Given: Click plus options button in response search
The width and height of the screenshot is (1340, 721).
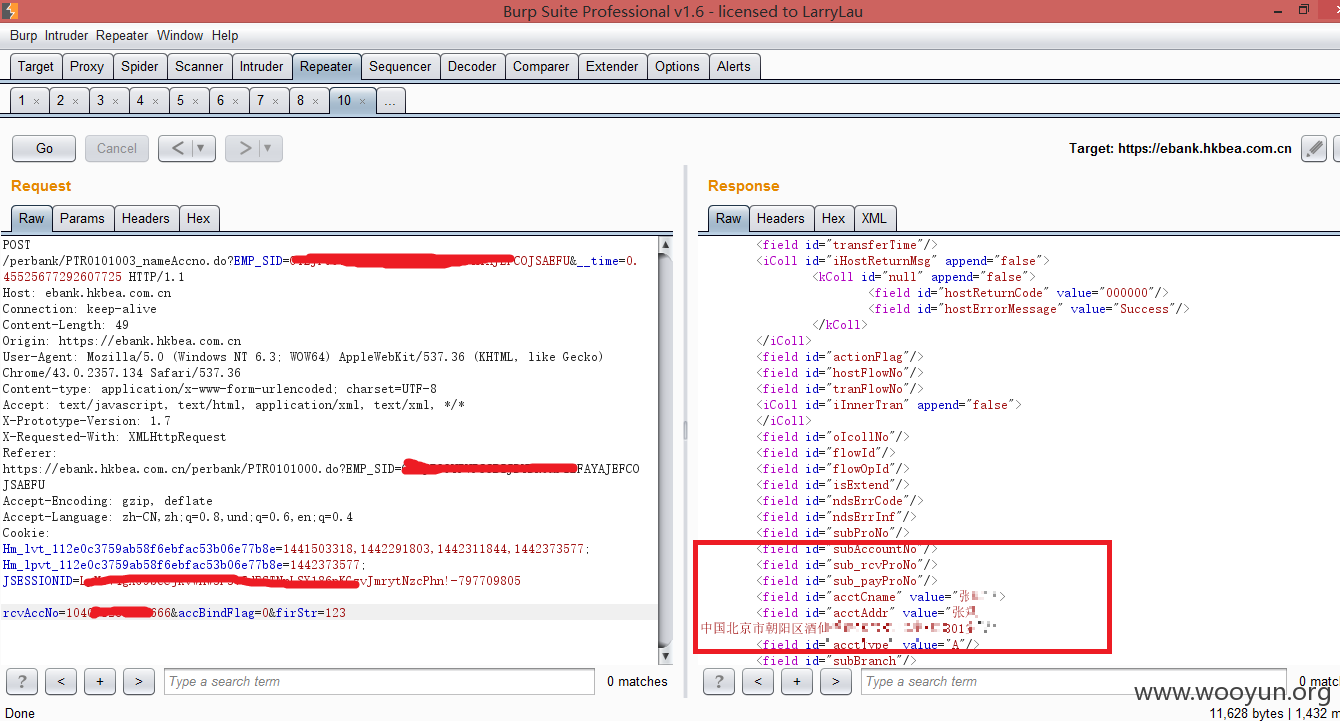Looking at the screenshot, I should click(x=797, y=681).
